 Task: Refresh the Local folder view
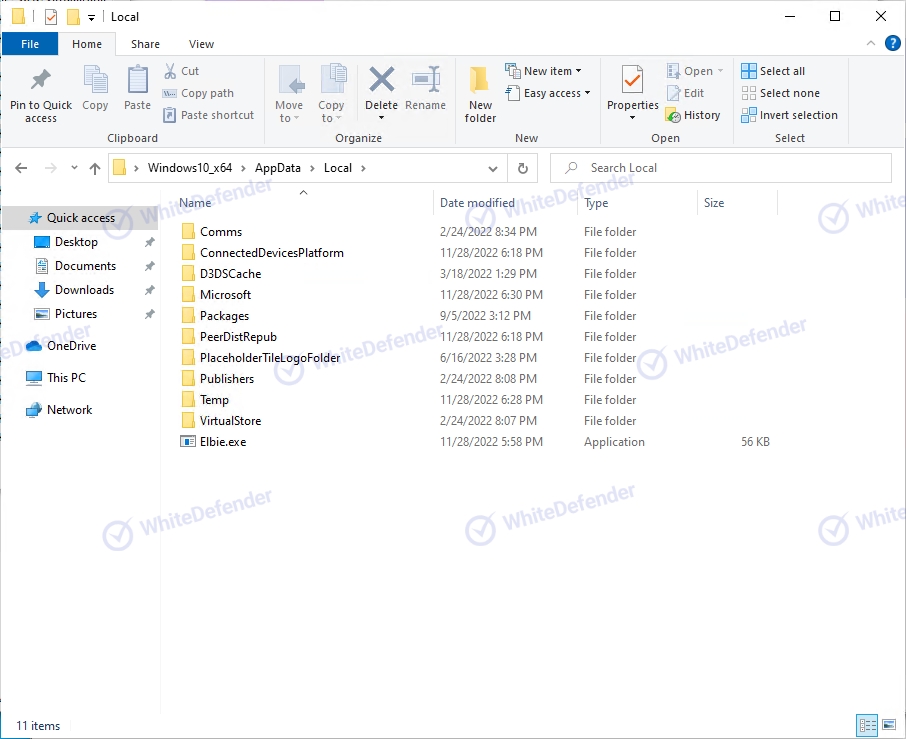click(x=522, y=168)
